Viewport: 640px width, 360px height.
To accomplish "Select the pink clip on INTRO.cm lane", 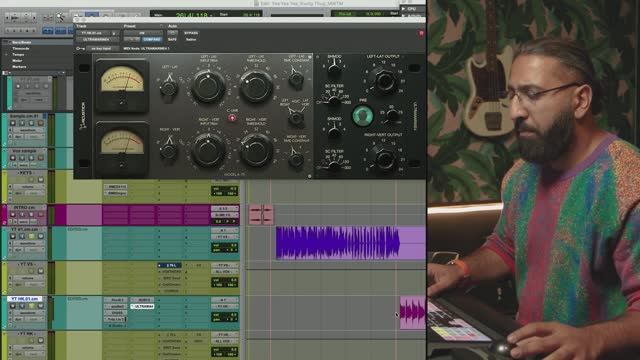I will coord(261,215).
